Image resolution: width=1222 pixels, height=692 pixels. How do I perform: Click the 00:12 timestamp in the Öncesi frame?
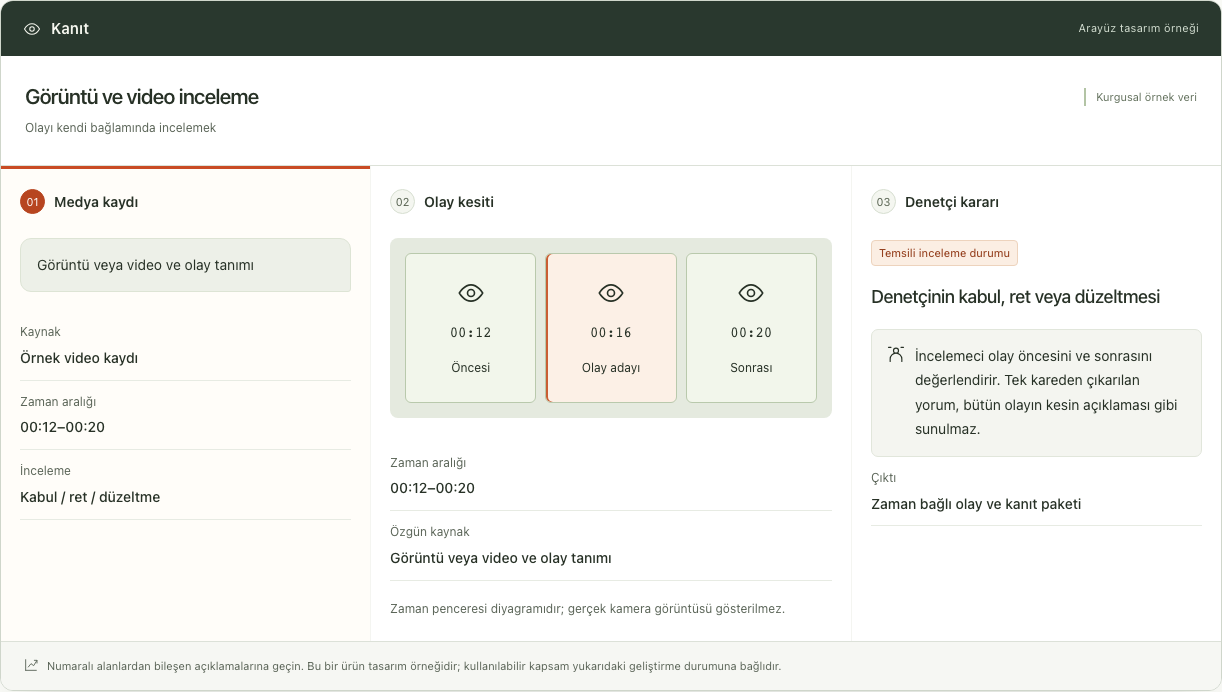point(471,333)
